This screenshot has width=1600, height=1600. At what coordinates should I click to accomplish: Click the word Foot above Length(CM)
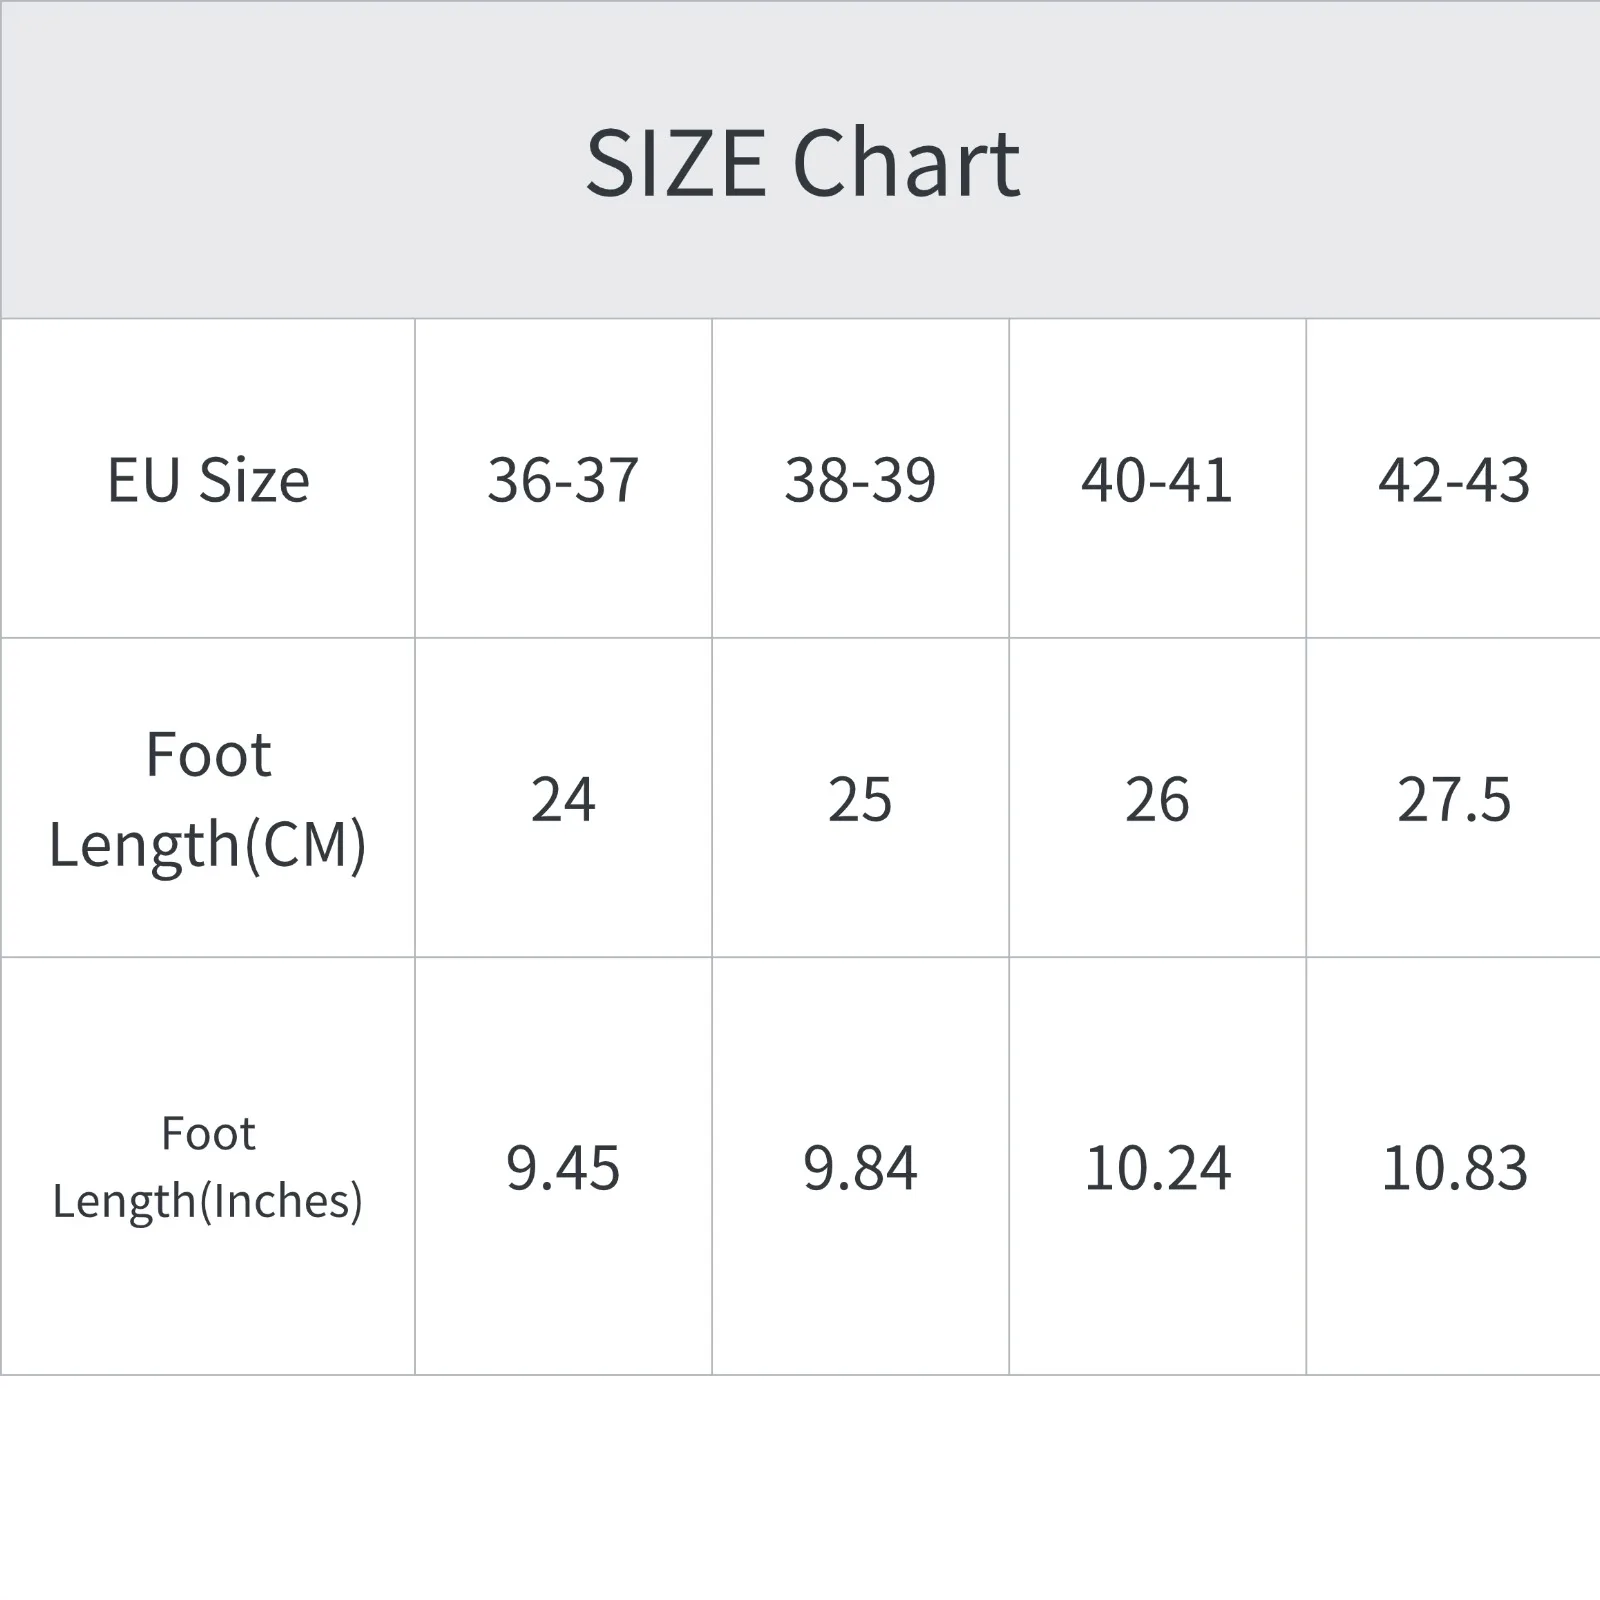pyautogui.click(x=208, y=754)
